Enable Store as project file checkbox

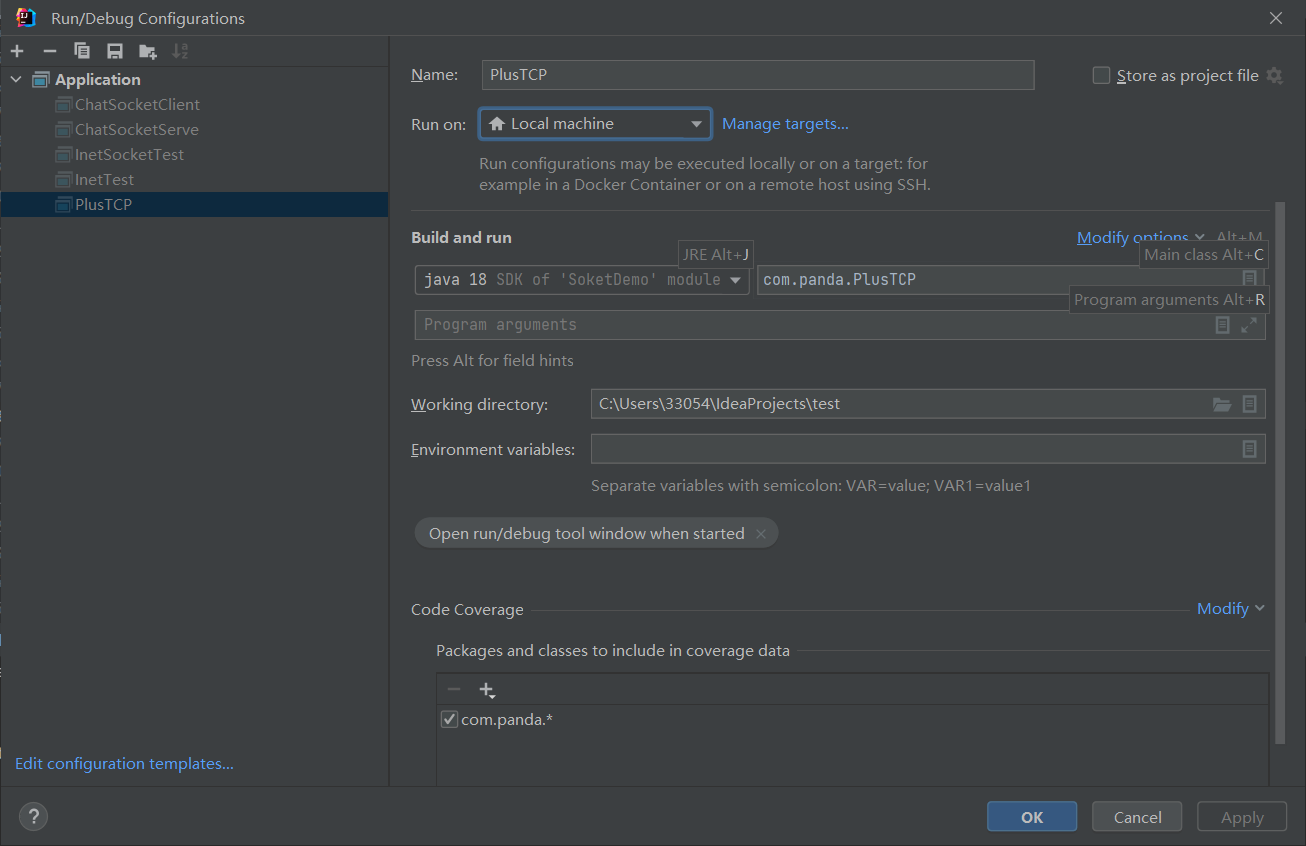[1101, 76]
